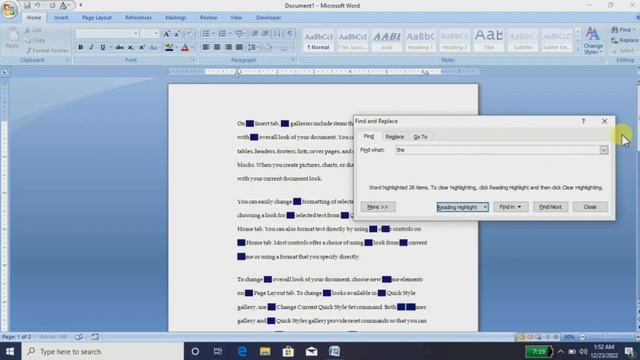Image resolution: width=640 pixels, height=360 pixels.
Task: Open the Office button menu
Action: coord(9,10)
